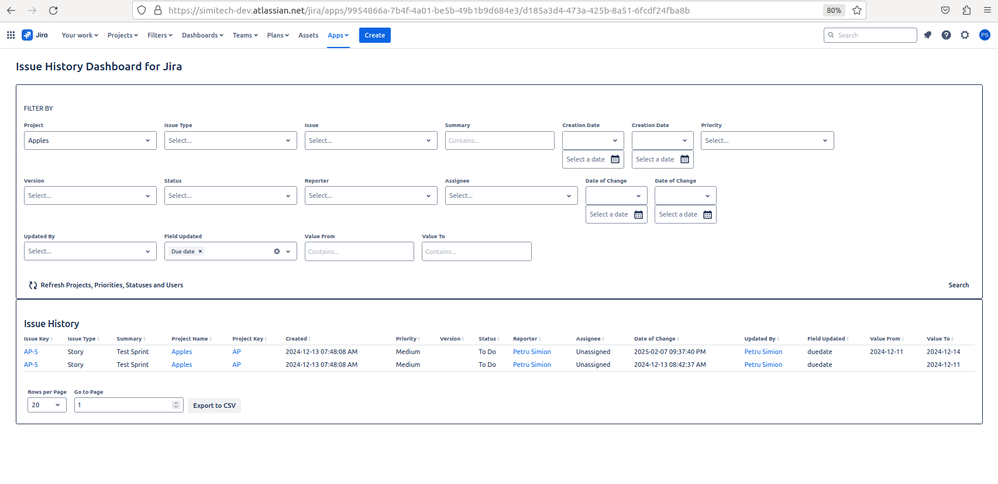Open calendar for second Creation Date picker
The image size is (998, 484).
coord(684,159)
